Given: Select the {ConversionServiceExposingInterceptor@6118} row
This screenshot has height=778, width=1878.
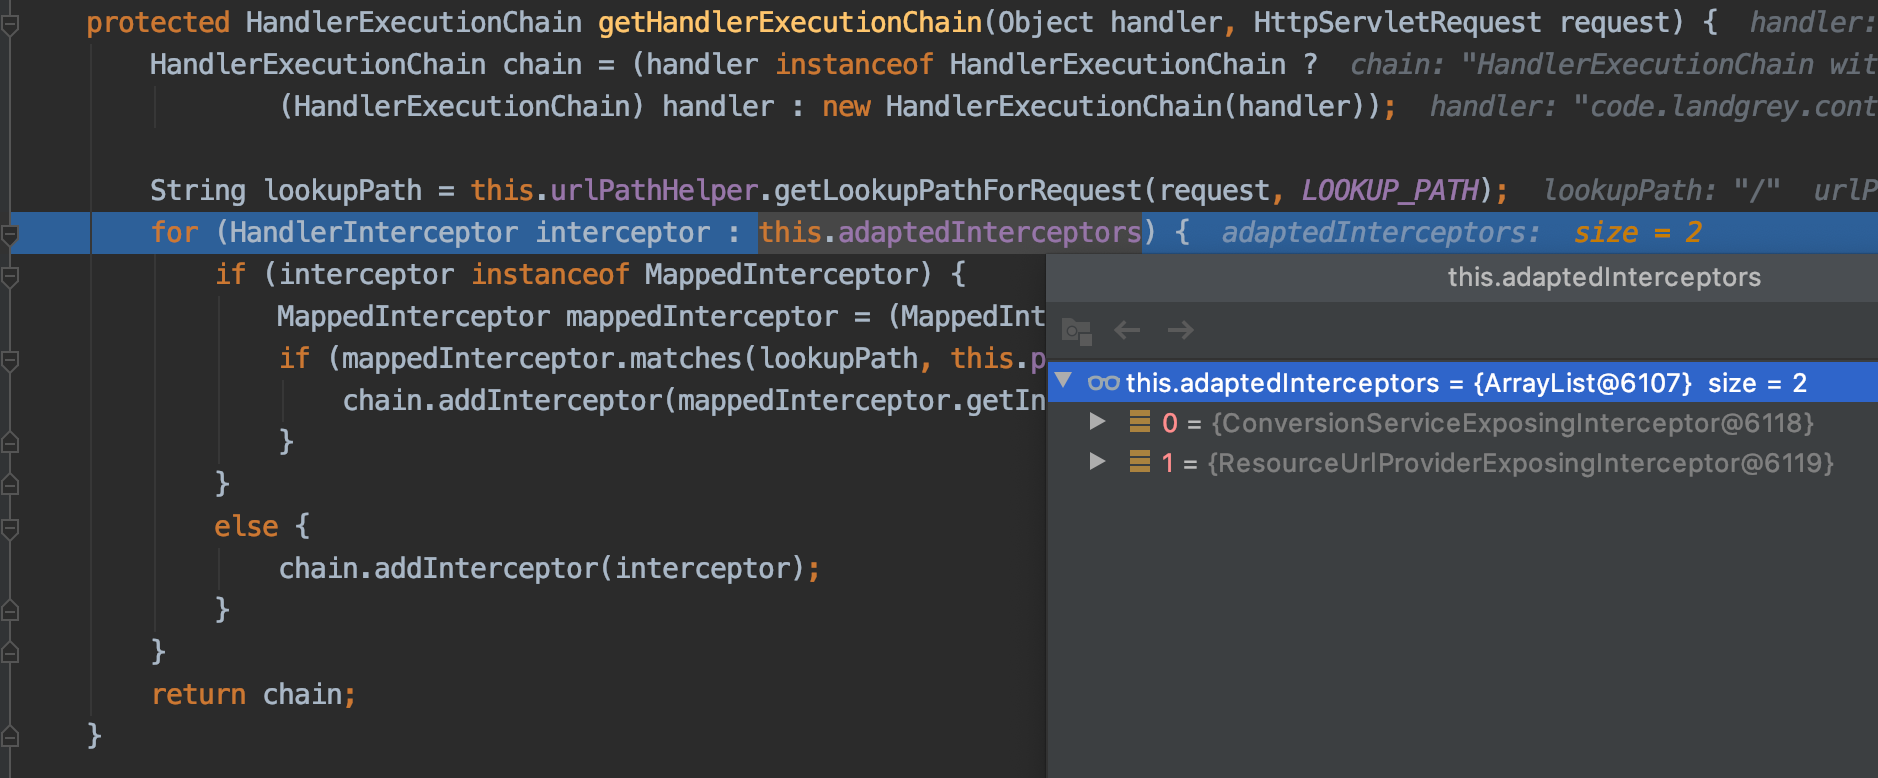Looking at the screenshot, I should pos(1462,423).
